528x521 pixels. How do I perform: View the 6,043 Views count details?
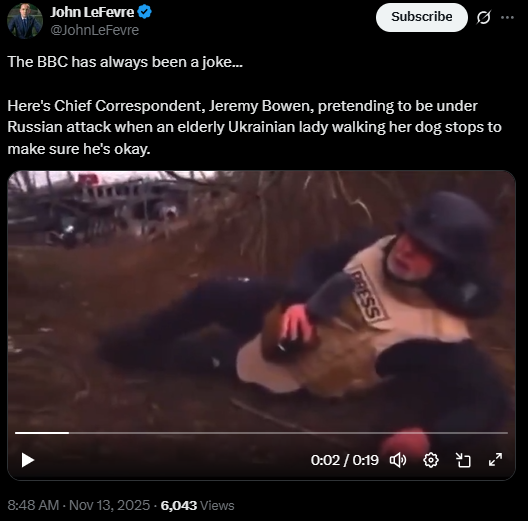197,505
